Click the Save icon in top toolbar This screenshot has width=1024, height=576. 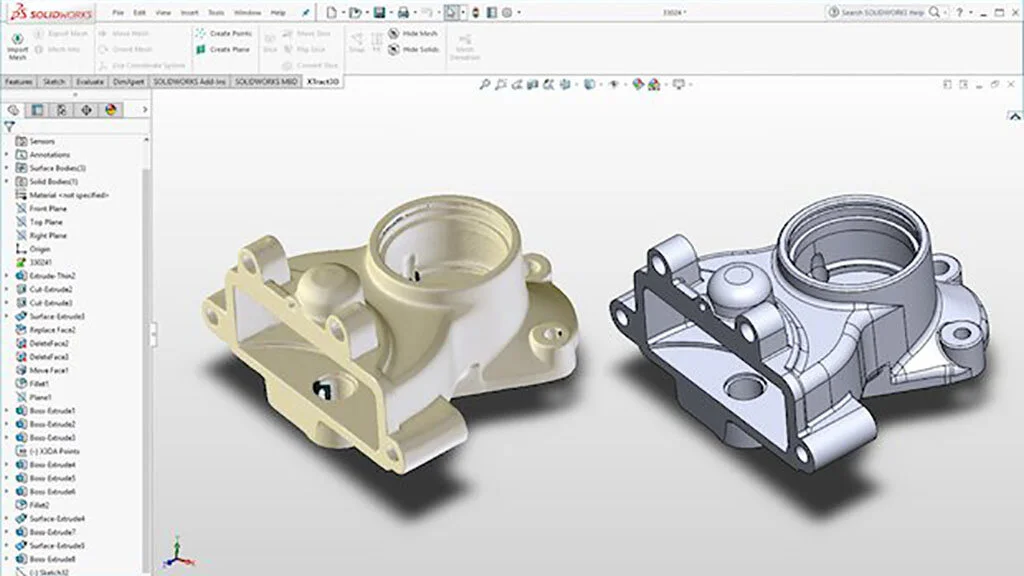379,12
